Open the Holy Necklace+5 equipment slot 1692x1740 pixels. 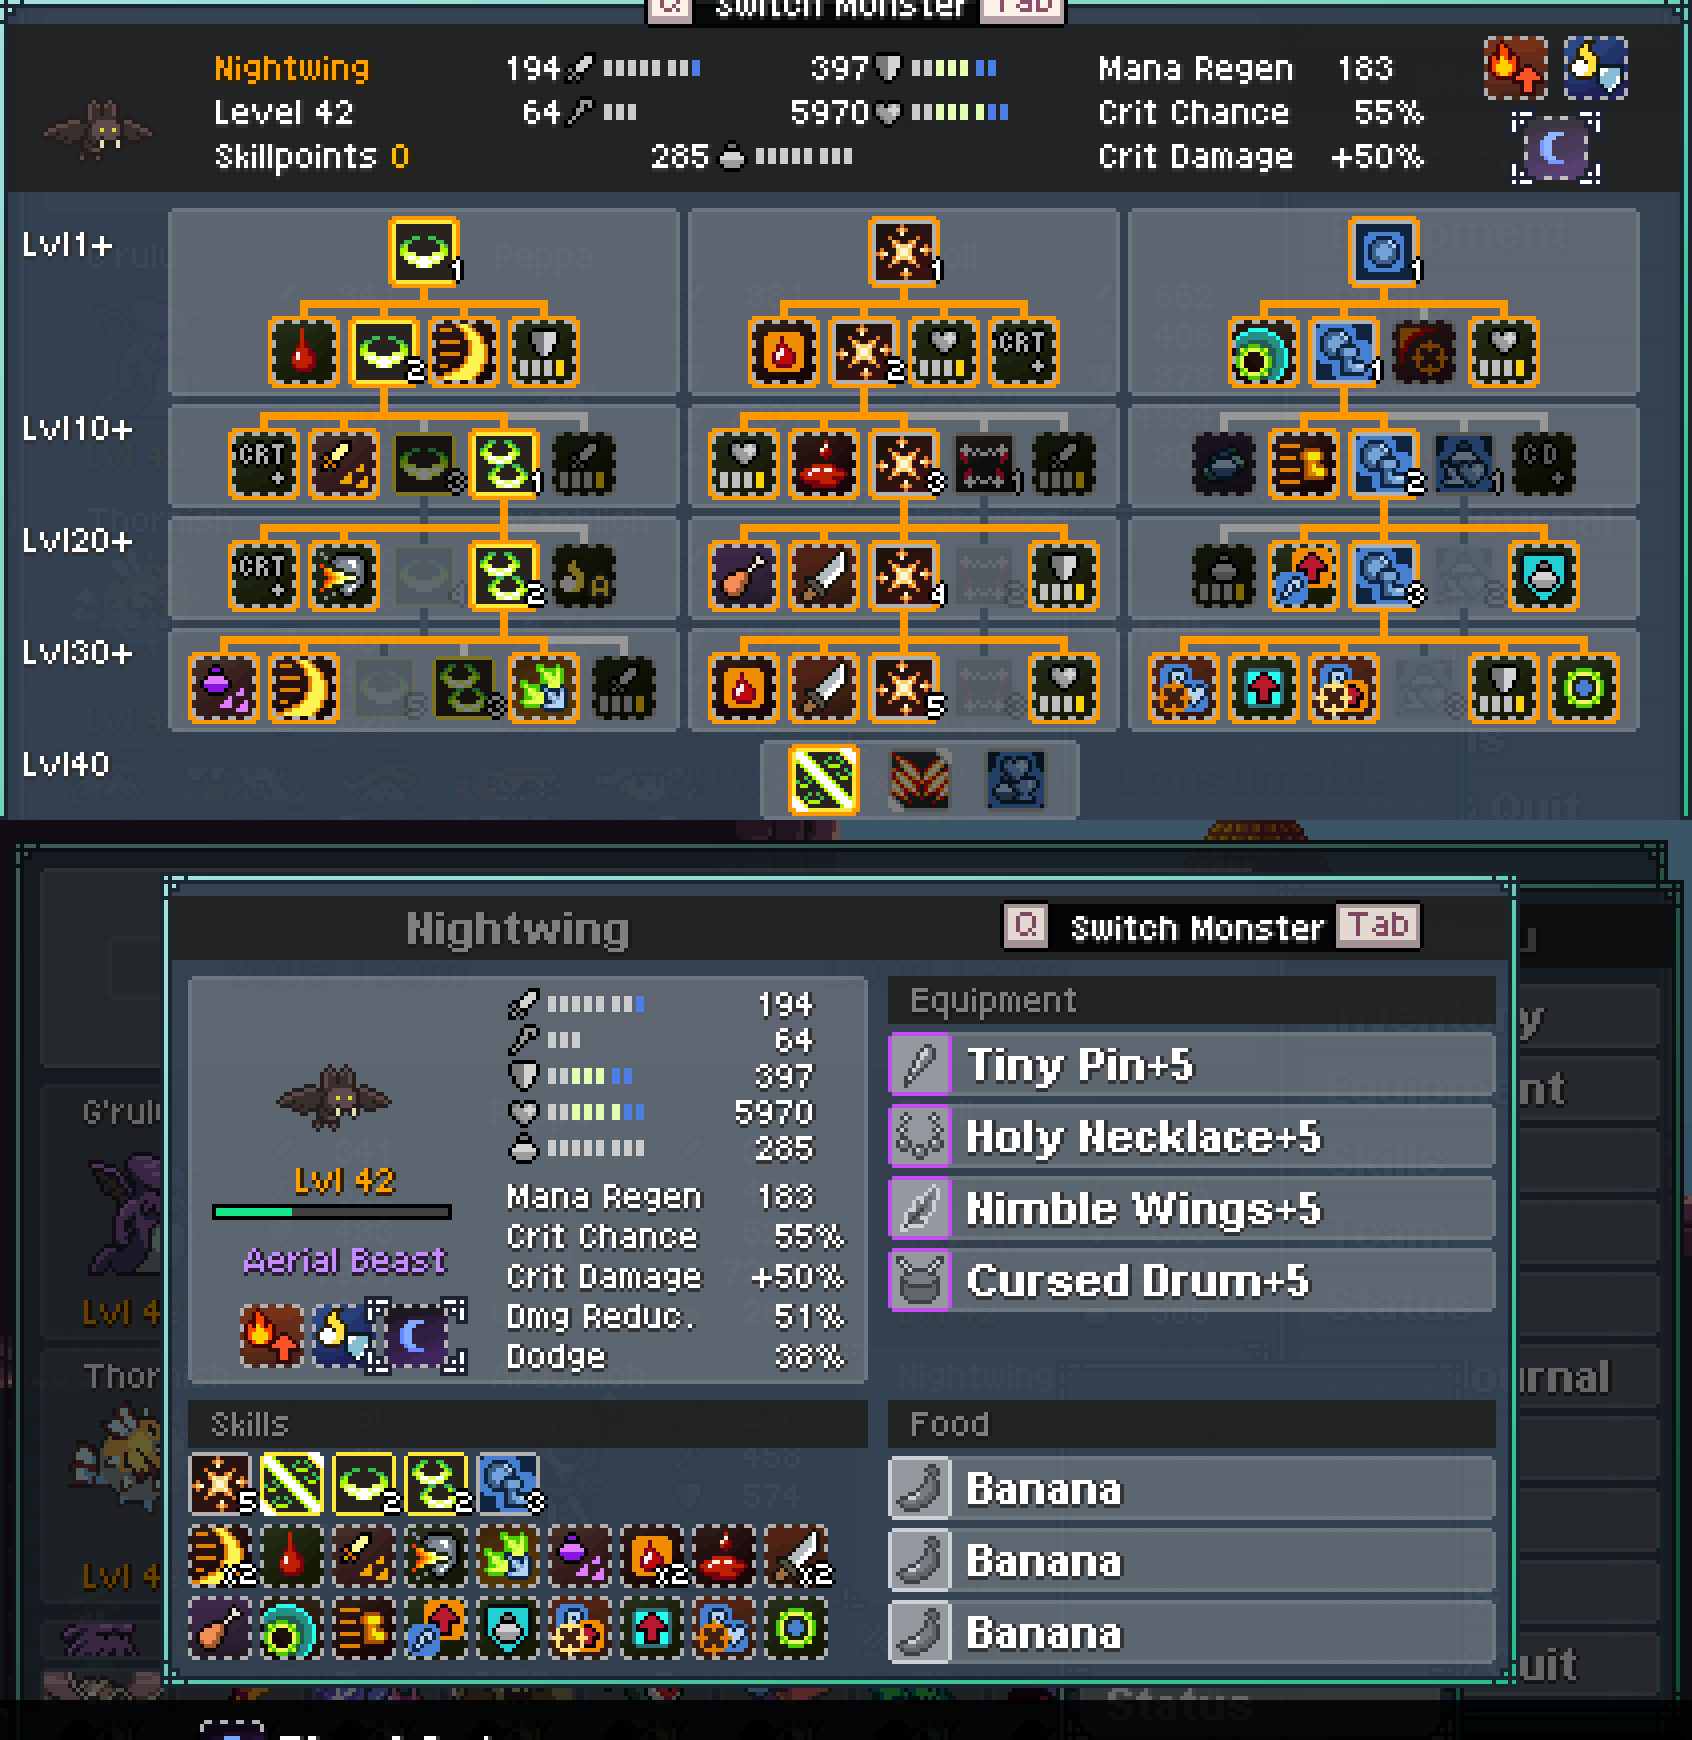point(1191,1137)
